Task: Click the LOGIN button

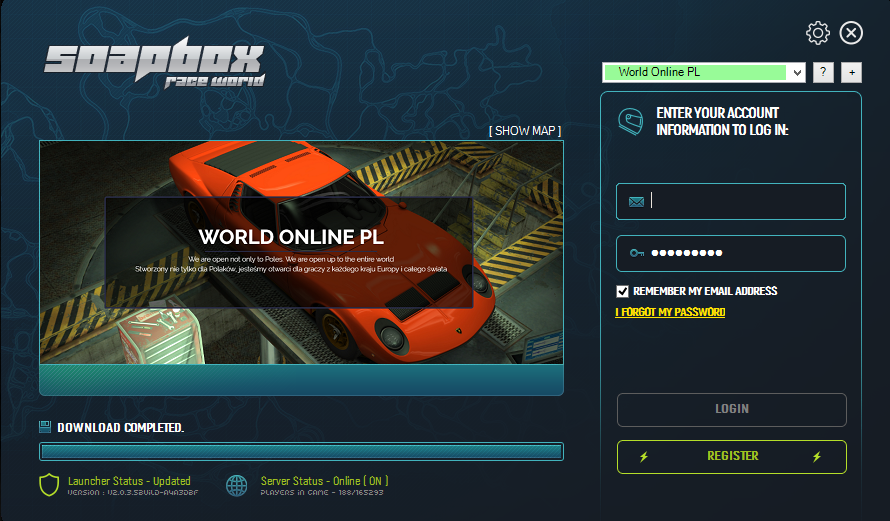Action: click(x=732, y=409)
